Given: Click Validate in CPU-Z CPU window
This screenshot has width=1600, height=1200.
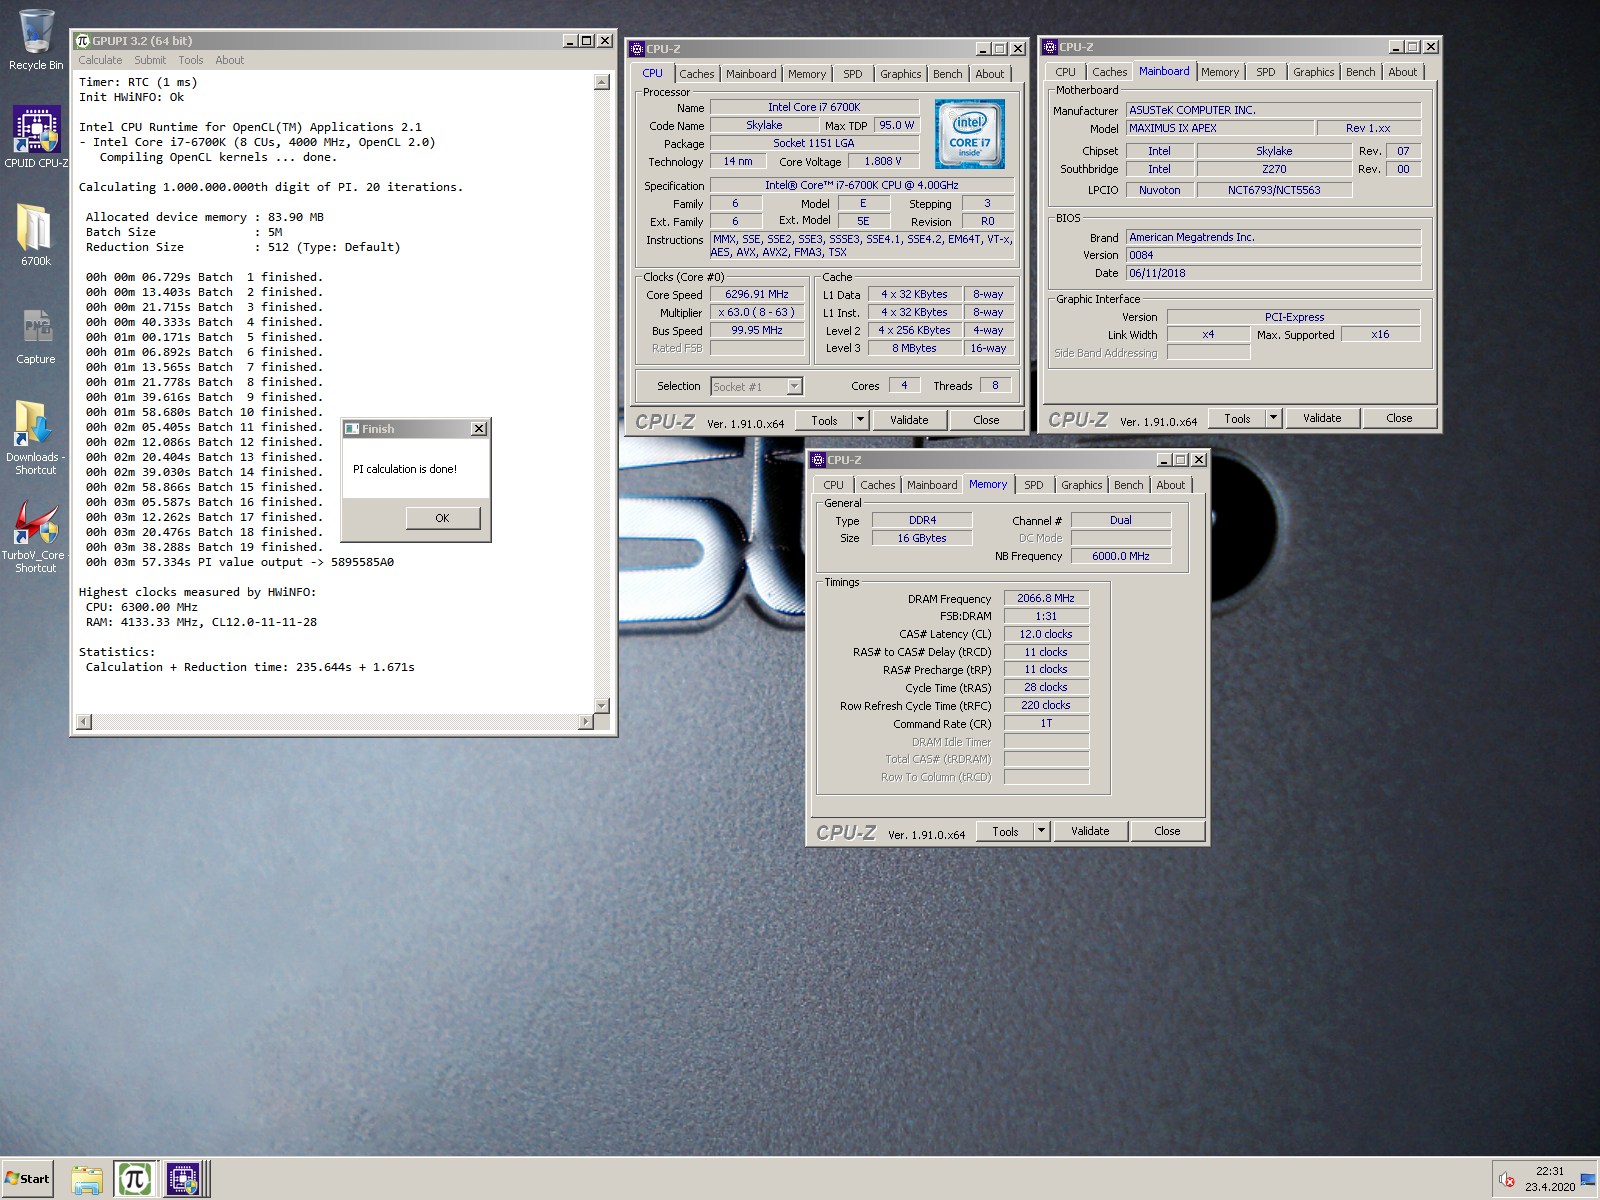Looking at the screenshot, I should pos(909,420).
